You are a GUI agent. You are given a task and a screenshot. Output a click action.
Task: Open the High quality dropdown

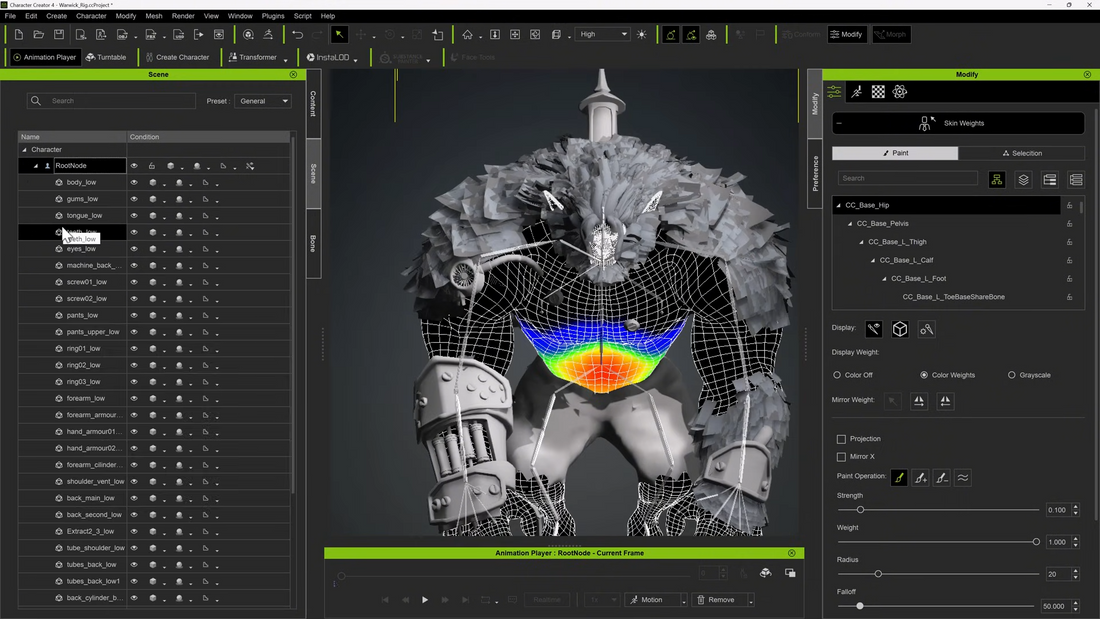tap(603, 34)
